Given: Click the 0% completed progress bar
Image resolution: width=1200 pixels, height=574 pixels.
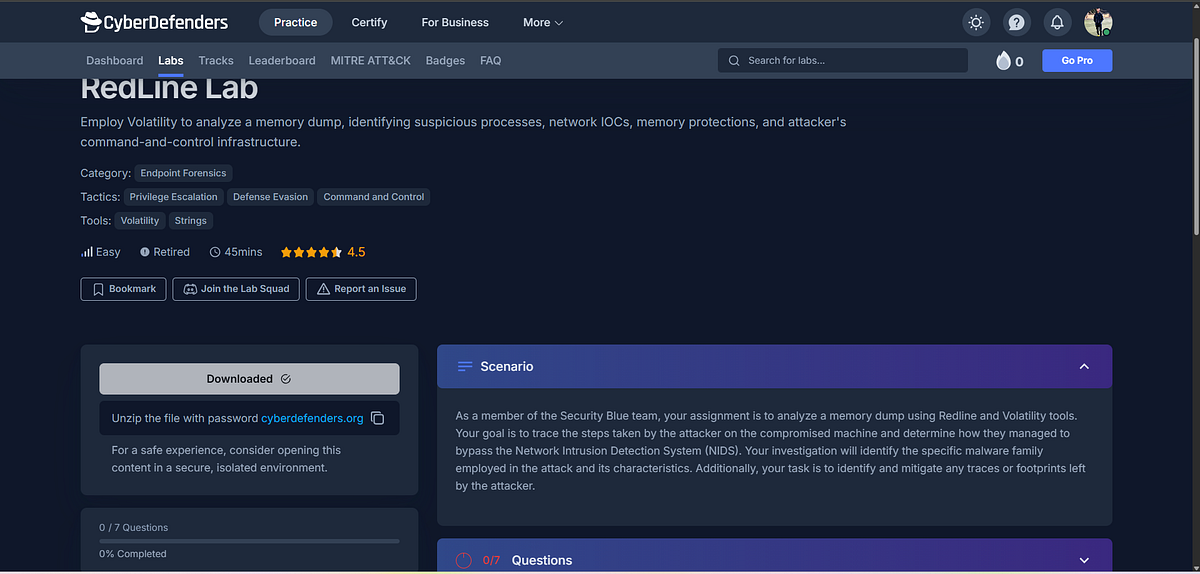Looking at the screenshot, I should (249, 541).
